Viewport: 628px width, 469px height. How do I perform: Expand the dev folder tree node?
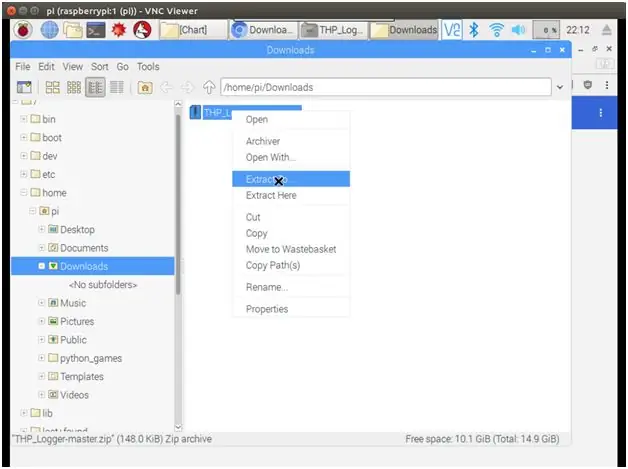(24, 156)
